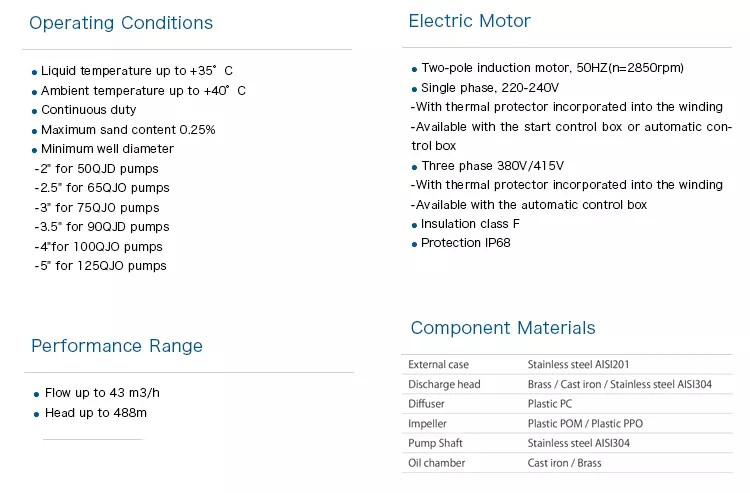750x493 pixels.
Task: Click bullet beside Insulation class F
Action: (x=414, y=225)
